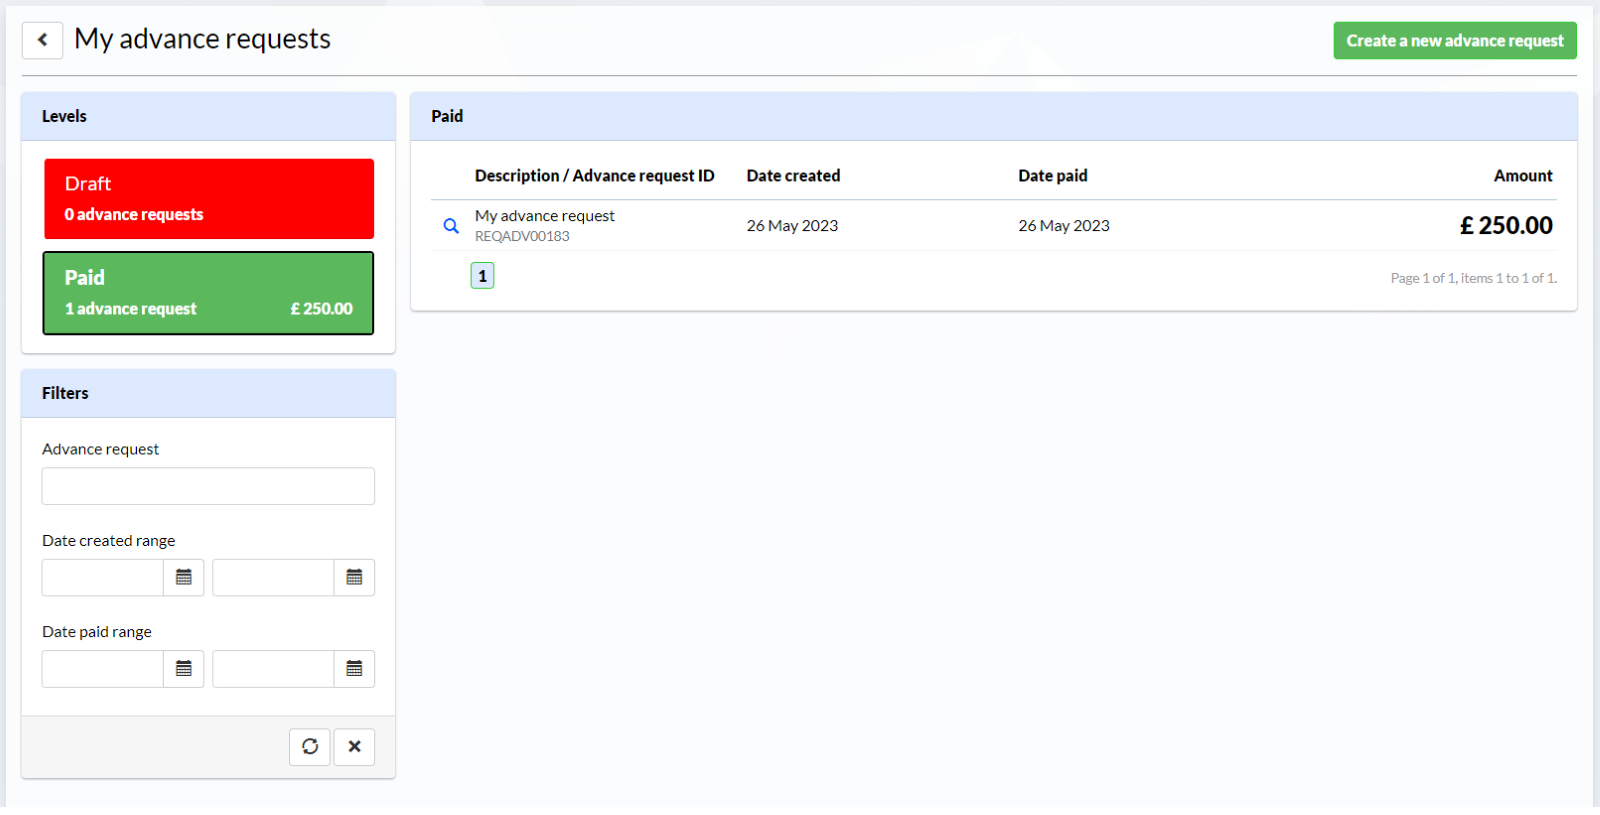The image size is (1600, 815).
Task: Focus the Advance request filter field
Action: 208,486
